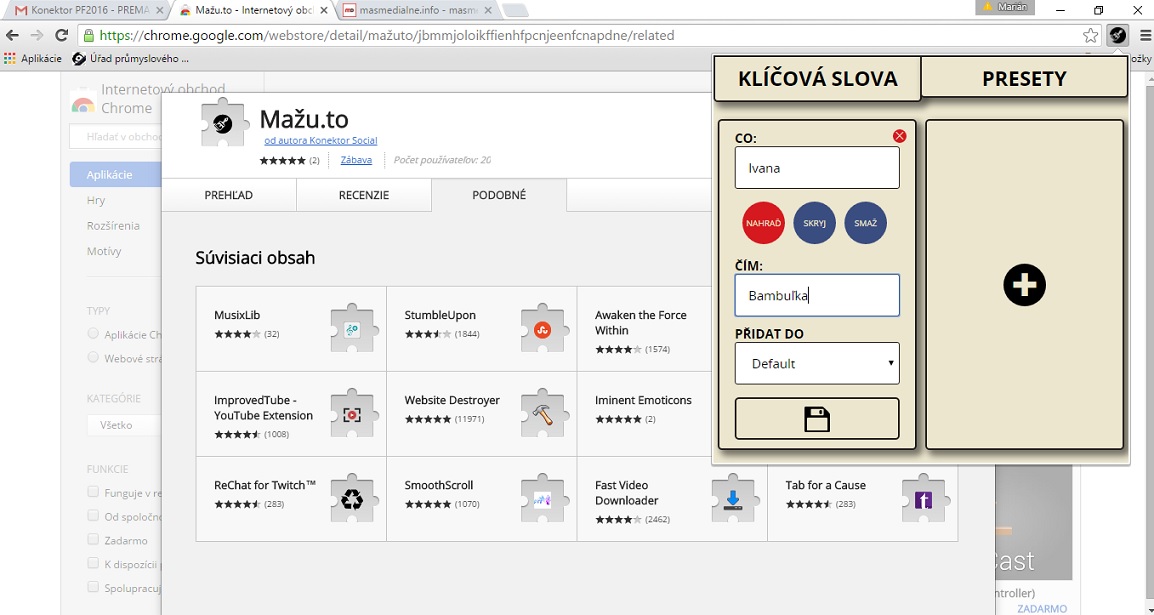Open the Website Destroyer hammer icon
The height and width of the screenshot is (615, 1154).
tap(542, 414)
